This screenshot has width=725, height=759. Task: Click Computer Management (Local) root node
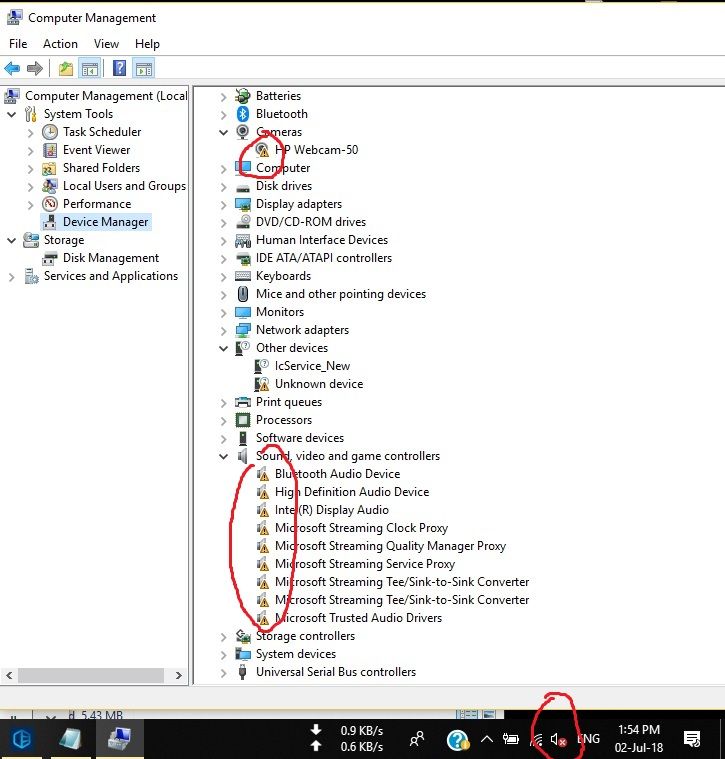pyautogui.click(x=106, y=96)
